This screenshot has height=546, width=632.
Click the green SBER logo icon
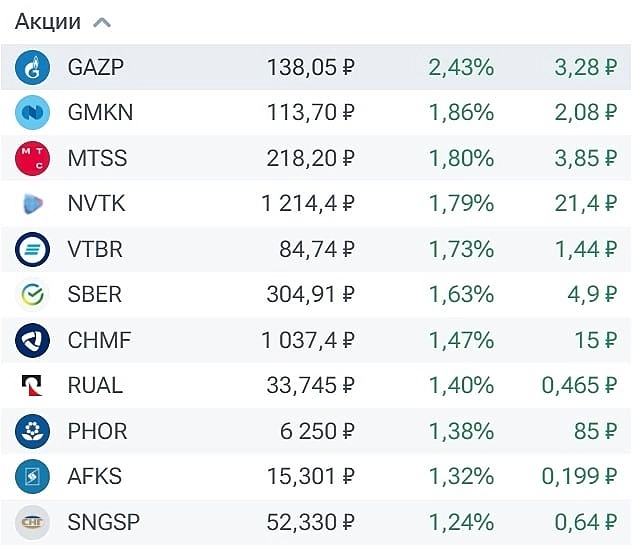click(x=33, y=295)
